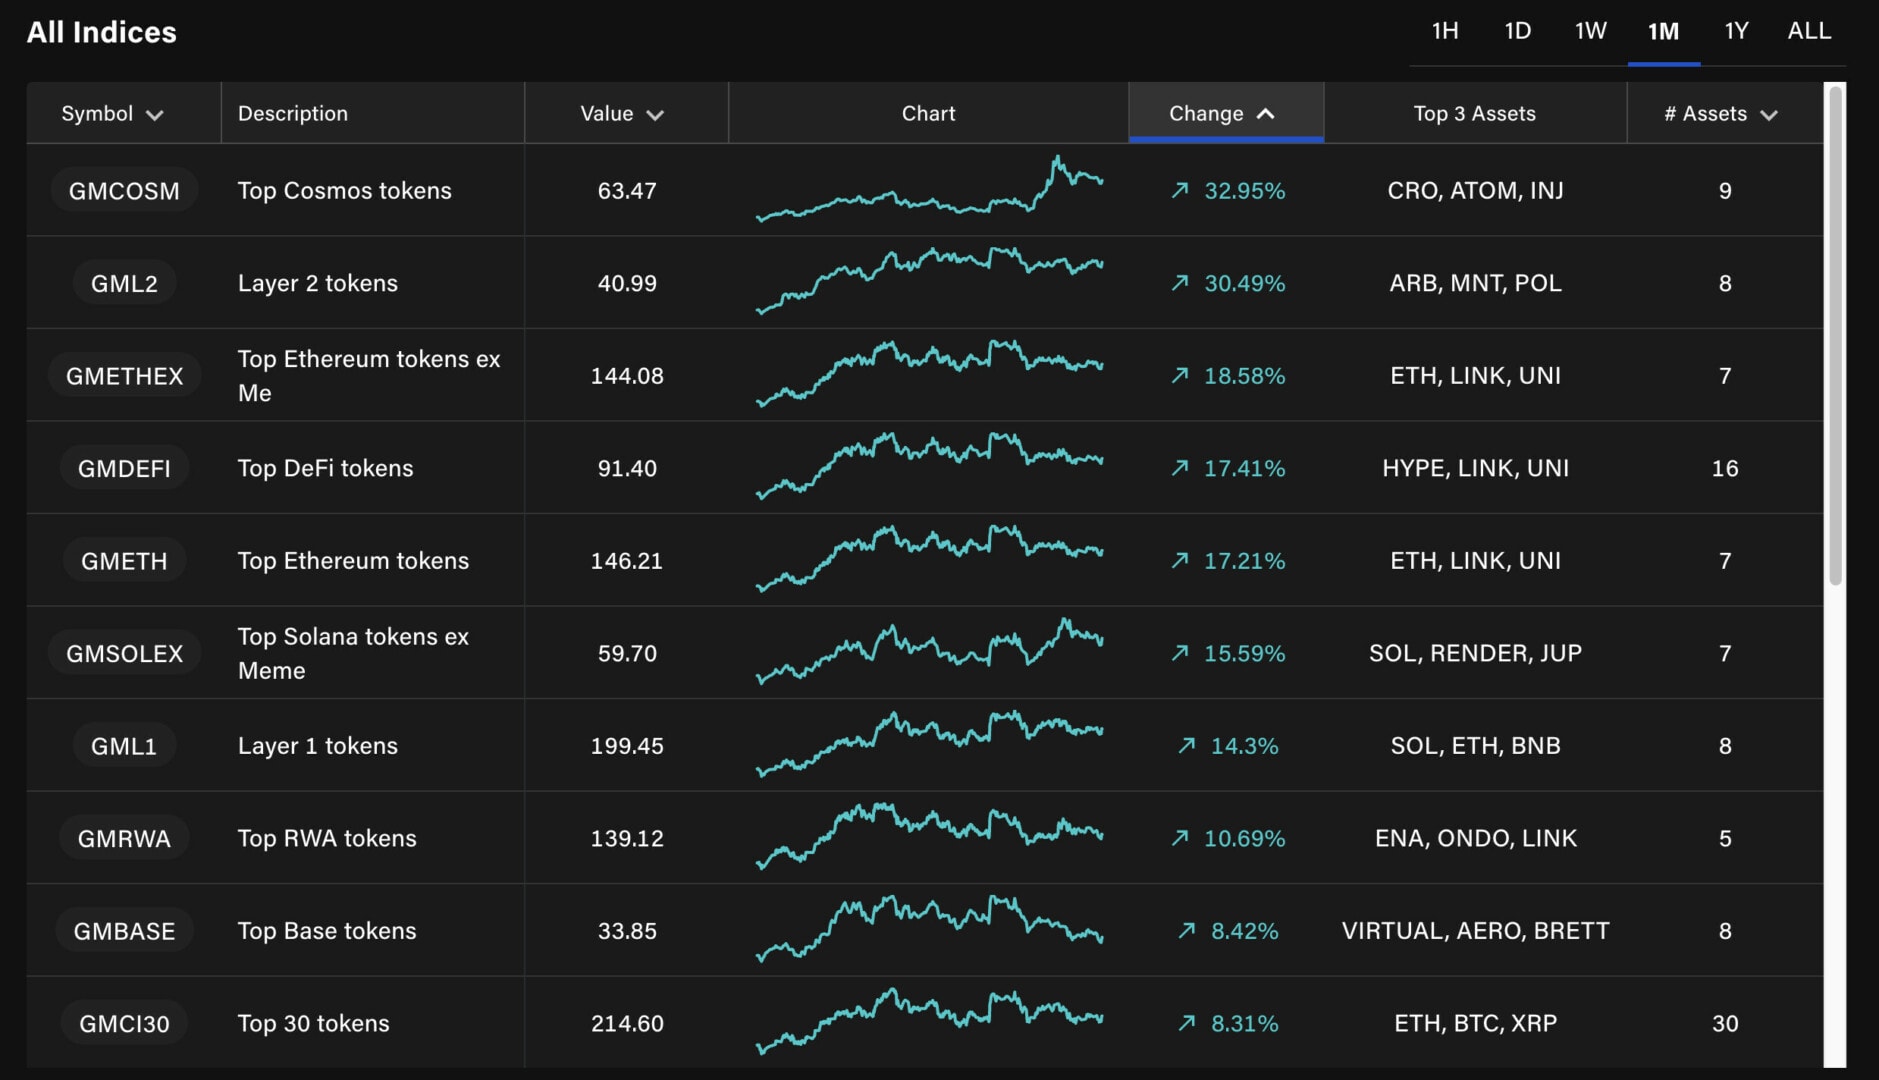This screenshot has width=1879, height=1080.
Task: Switch to the 1Y timeframe
Action: pos(1736,31)
